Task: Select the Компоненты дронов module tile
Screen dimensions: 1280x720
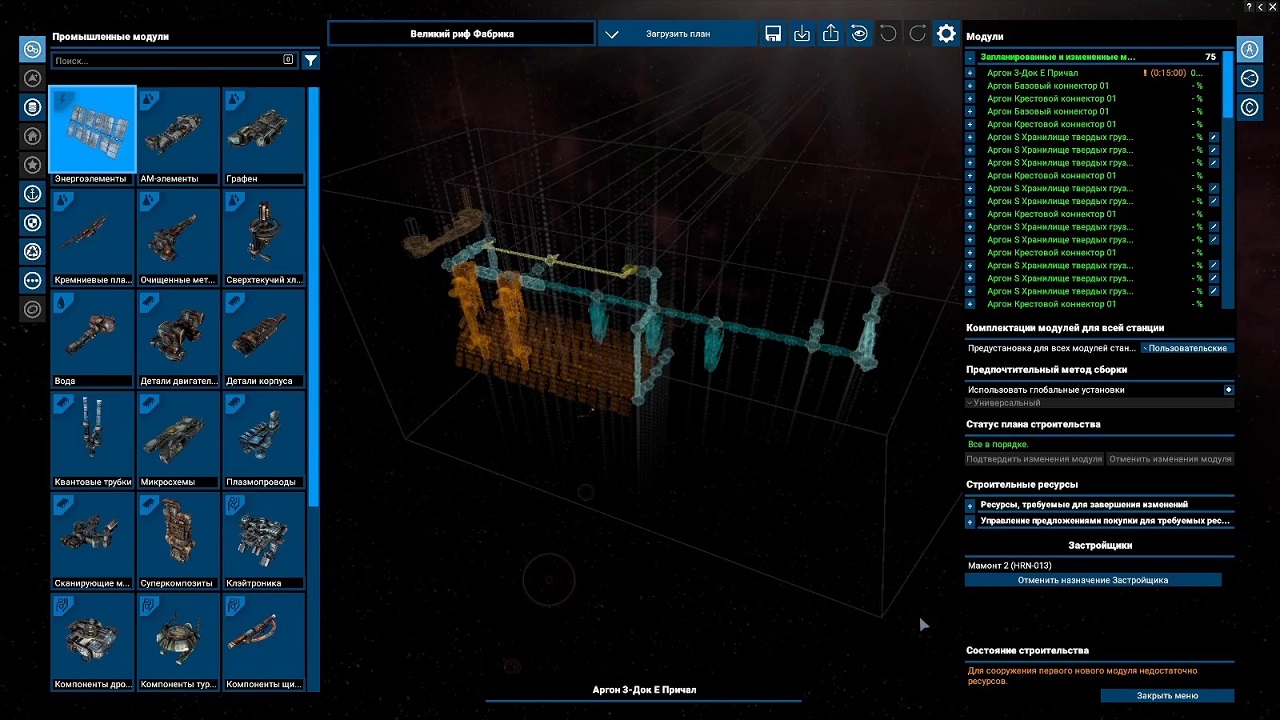Action: (x=93, y=642)
